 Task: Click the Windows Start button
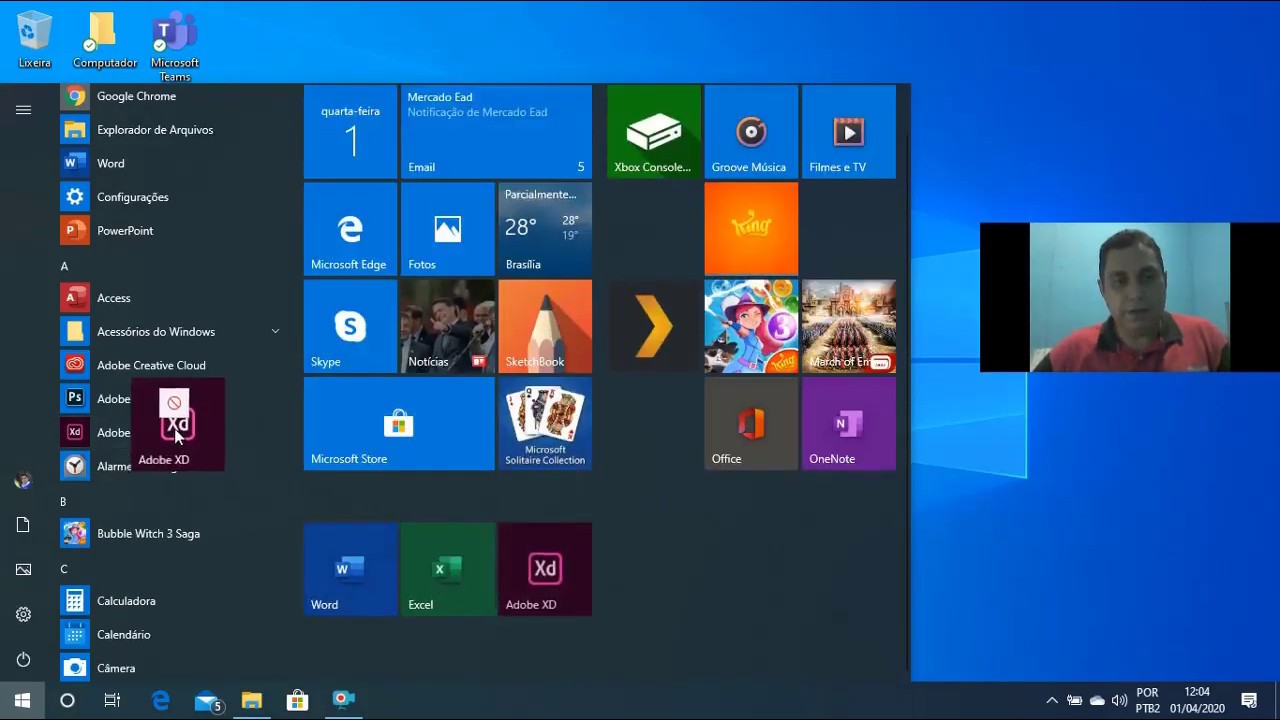pyautogui.click(x=22, y=701)
